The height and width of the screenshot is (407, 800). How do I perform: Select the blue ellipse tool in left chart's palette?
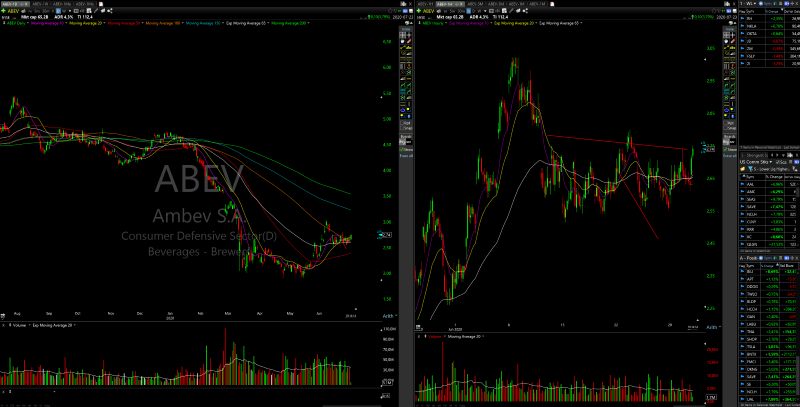[x=403, y=109]
